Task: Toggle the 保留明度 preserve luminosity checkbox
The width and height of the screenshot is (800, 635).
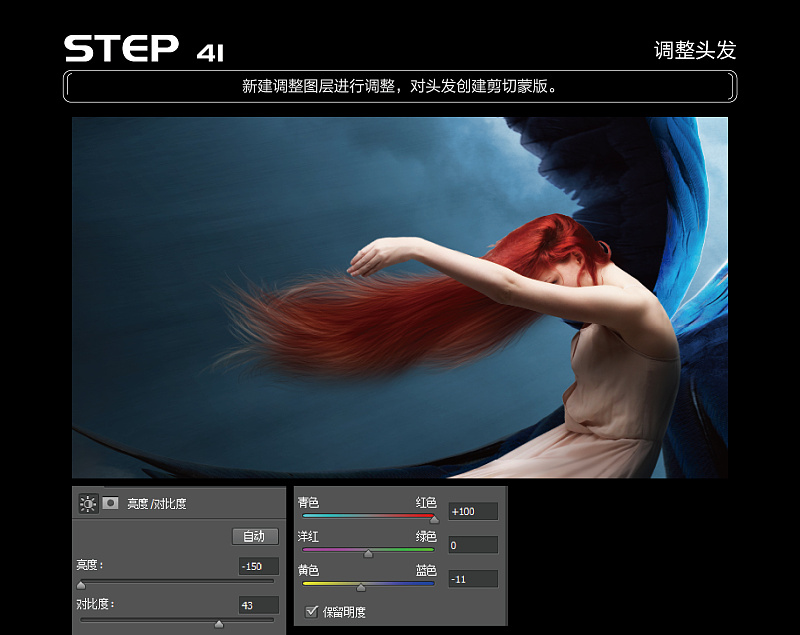Action: 311,611
